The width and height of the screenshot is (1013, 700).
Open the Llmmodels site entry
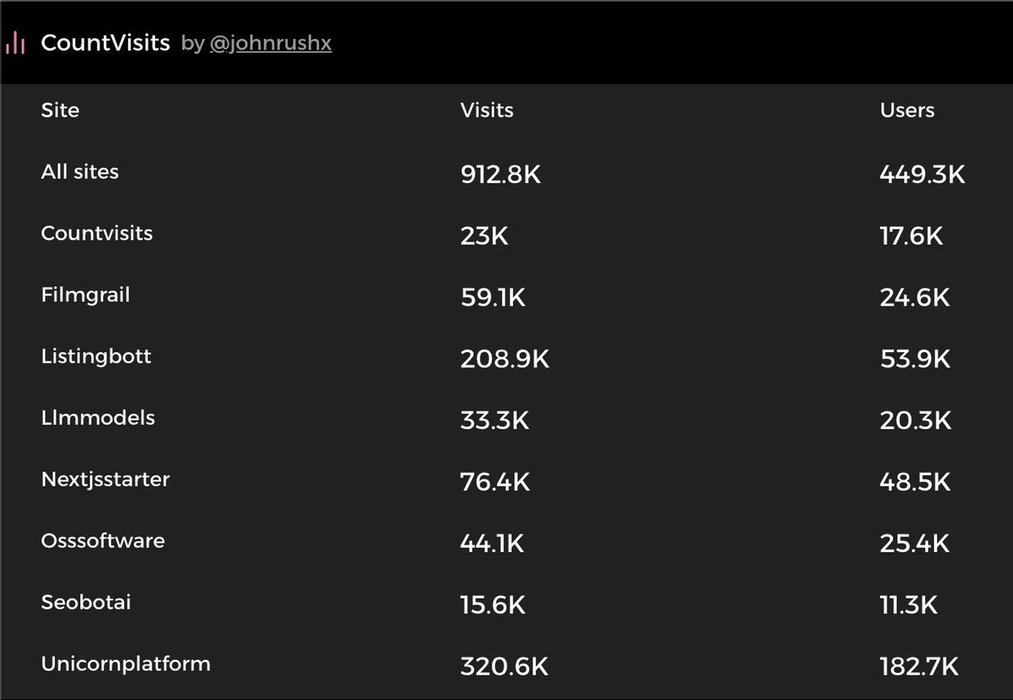click(x=98, y=418)
